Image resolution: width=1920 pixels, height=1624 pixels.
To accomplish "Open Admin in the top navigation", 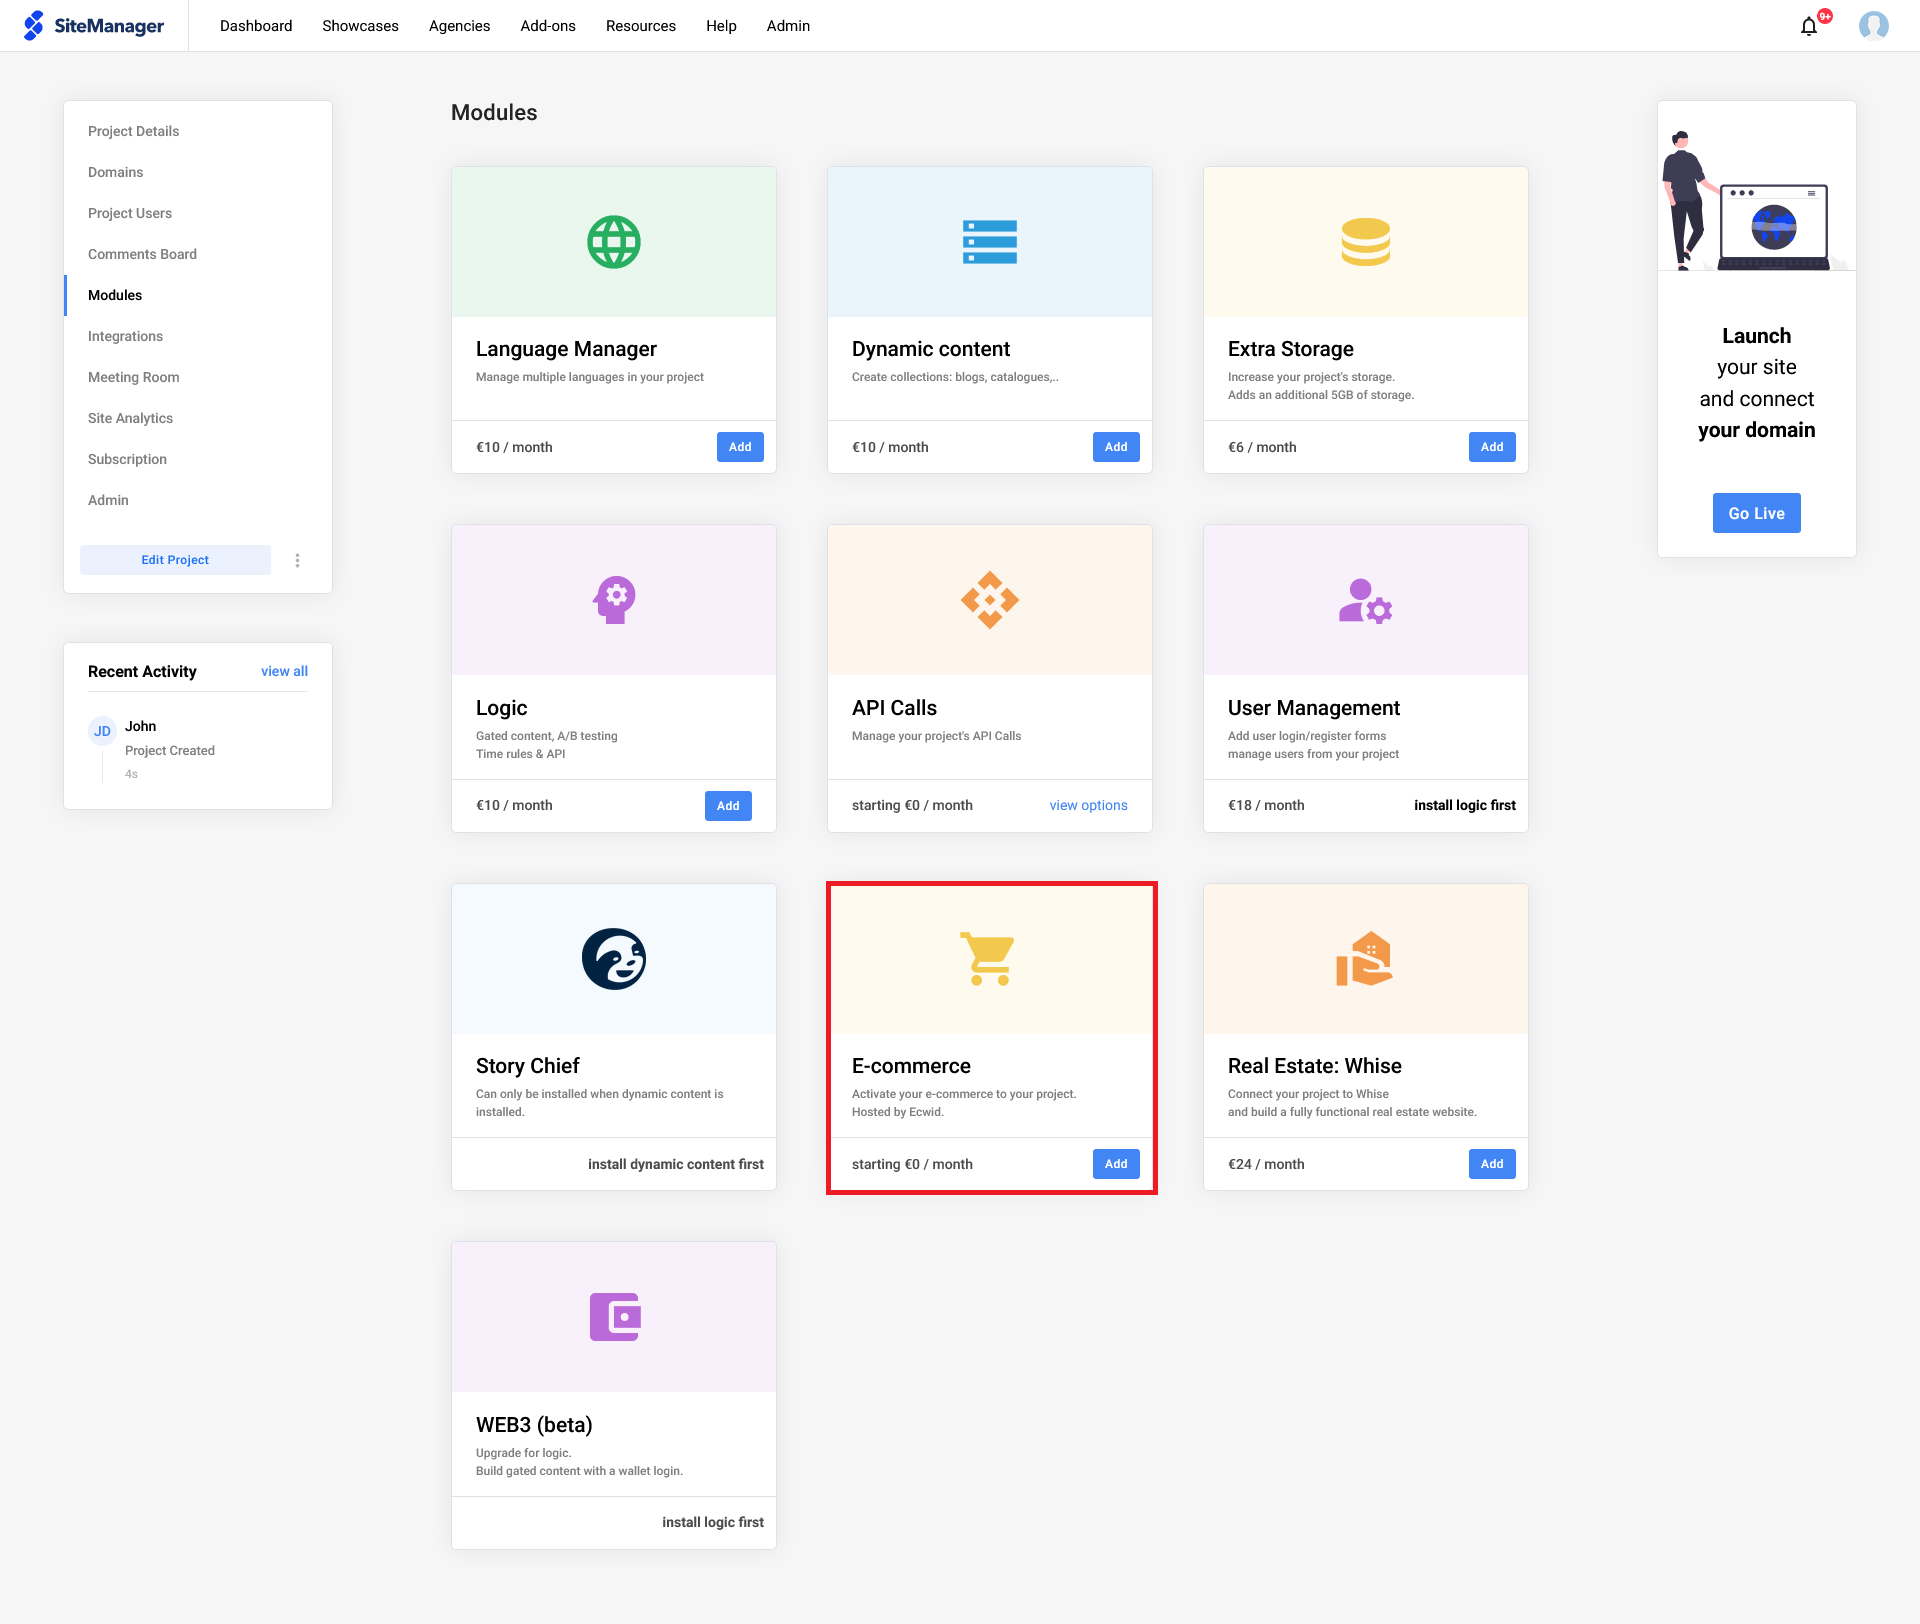I will 788,26.
